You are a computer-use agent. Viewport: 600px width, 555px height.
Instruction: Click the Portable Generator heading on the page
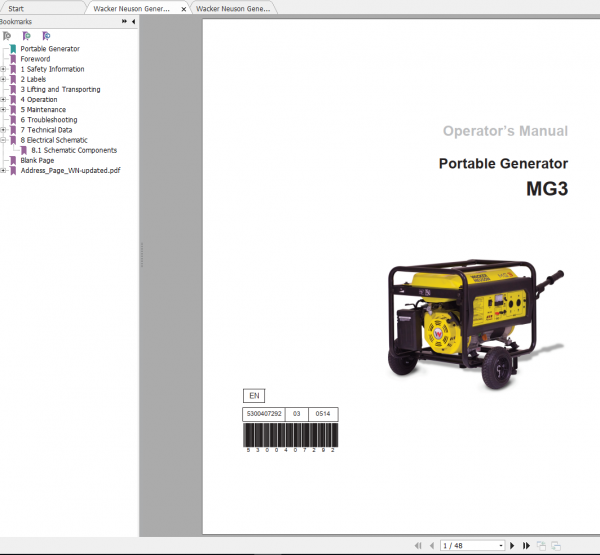click(x=503, y=163)
